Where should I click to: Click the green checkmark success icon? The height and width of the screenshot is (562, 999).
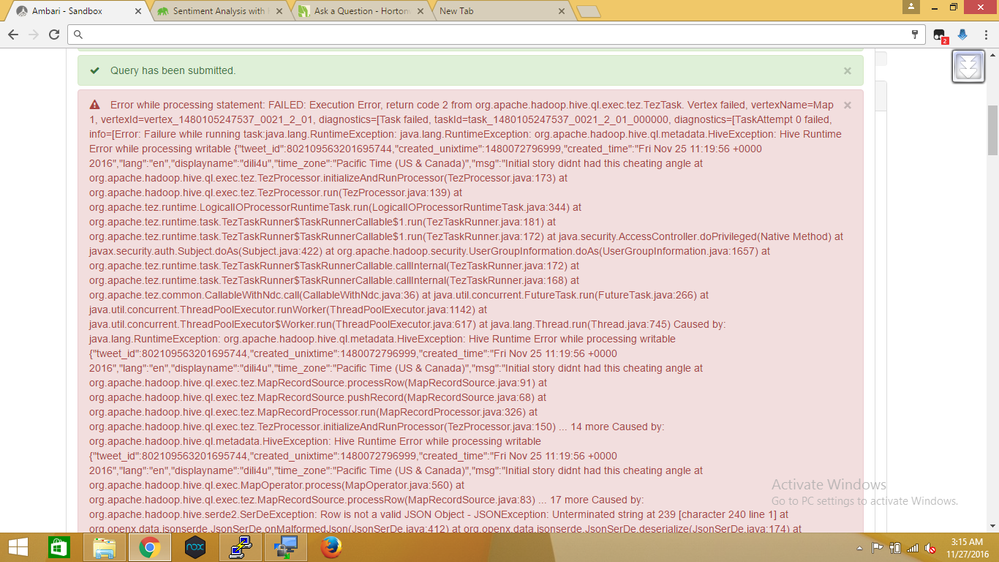[95, 71]
